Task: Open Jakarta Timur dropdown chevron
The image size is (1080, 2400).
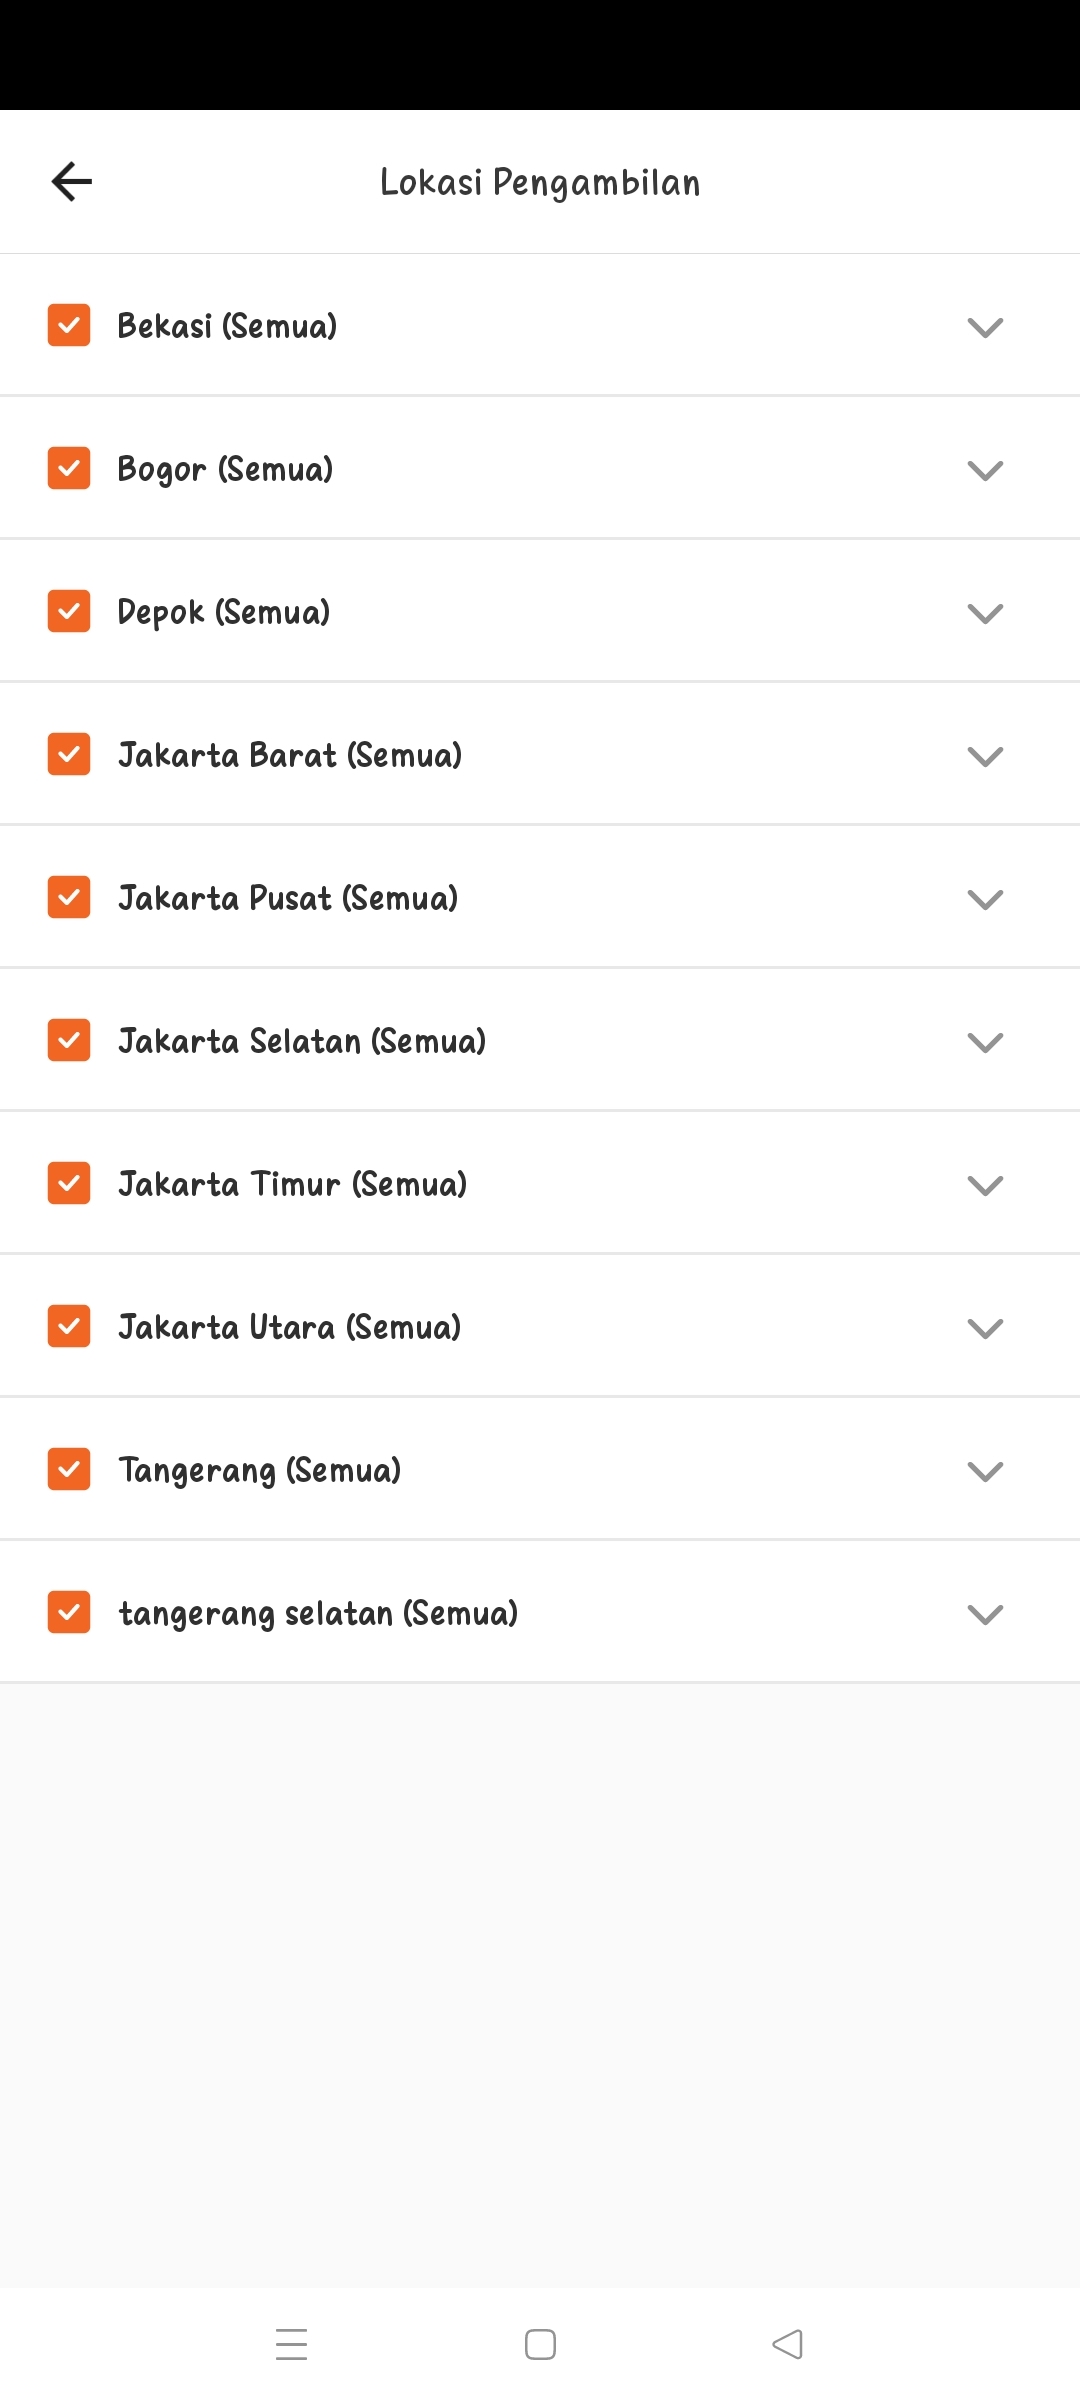Action: (x=985, y=1185)
